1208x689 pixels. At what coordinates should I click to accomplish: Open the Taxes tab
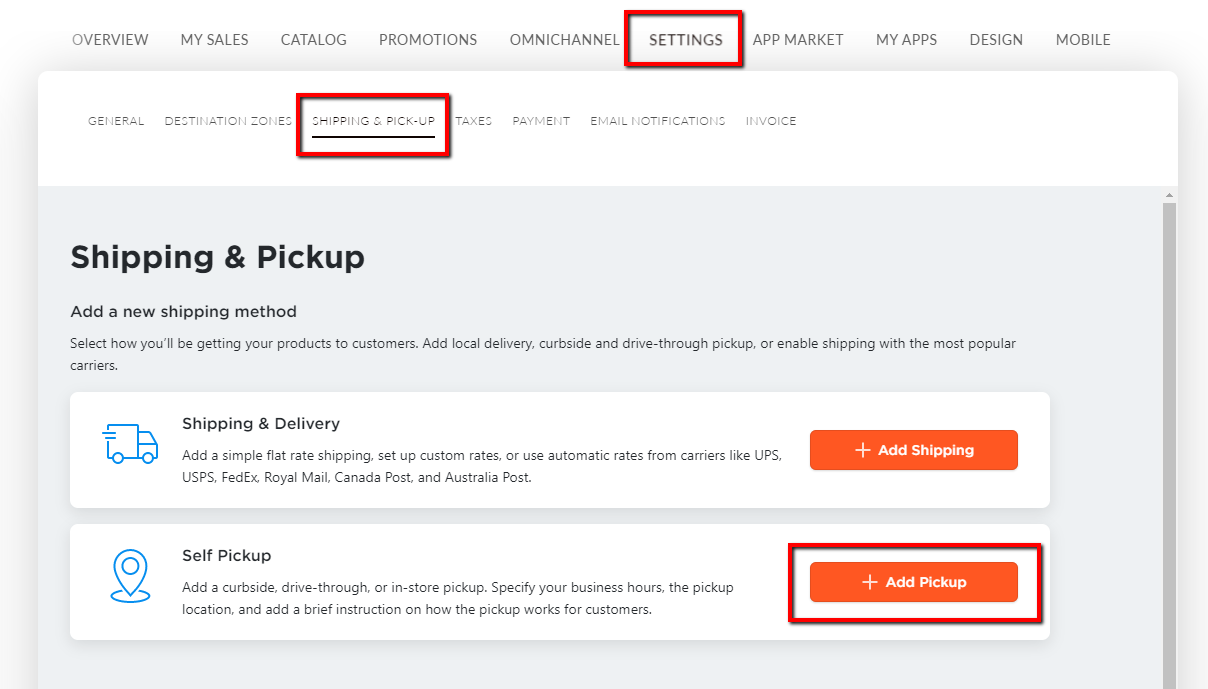pos(474,121)
